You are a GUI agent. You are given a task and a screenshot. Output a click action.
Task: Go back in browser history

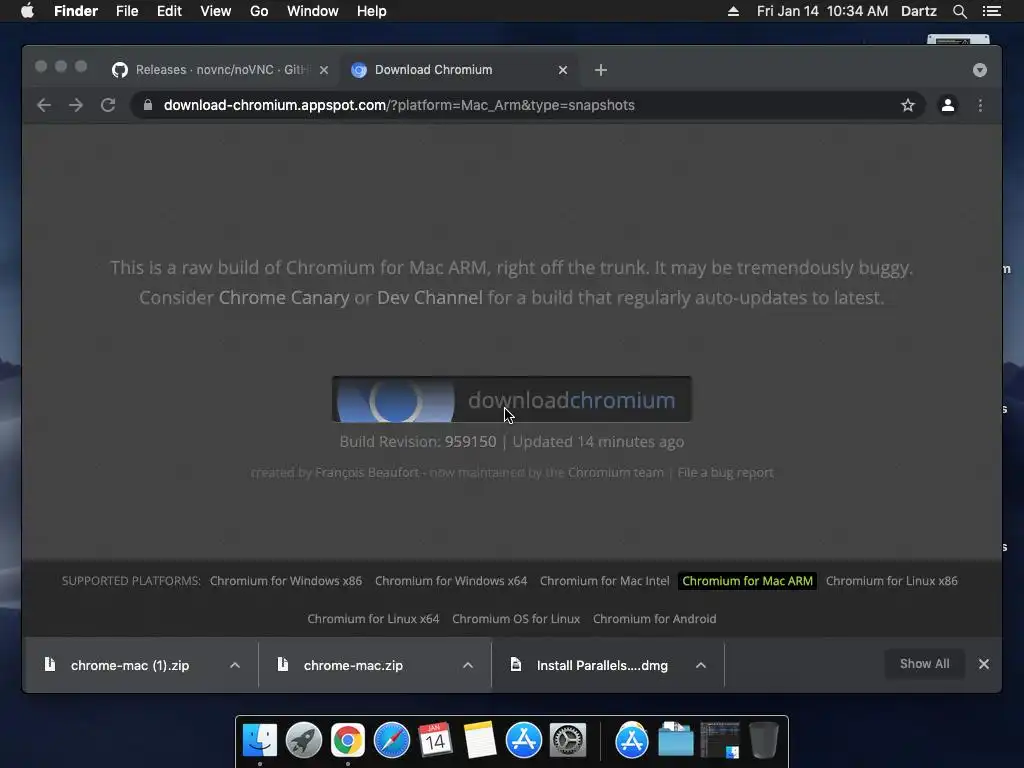pos(44,105)
